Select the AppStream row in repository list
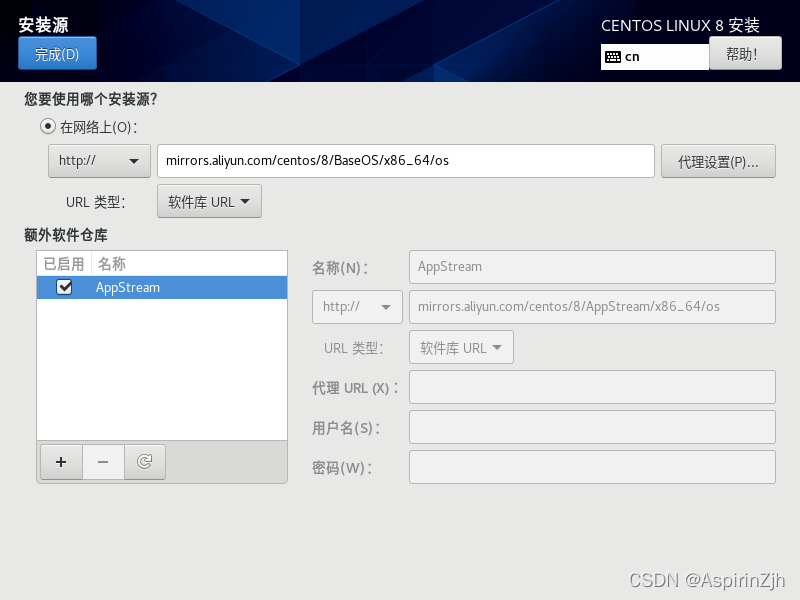 (x=180, y=287)
